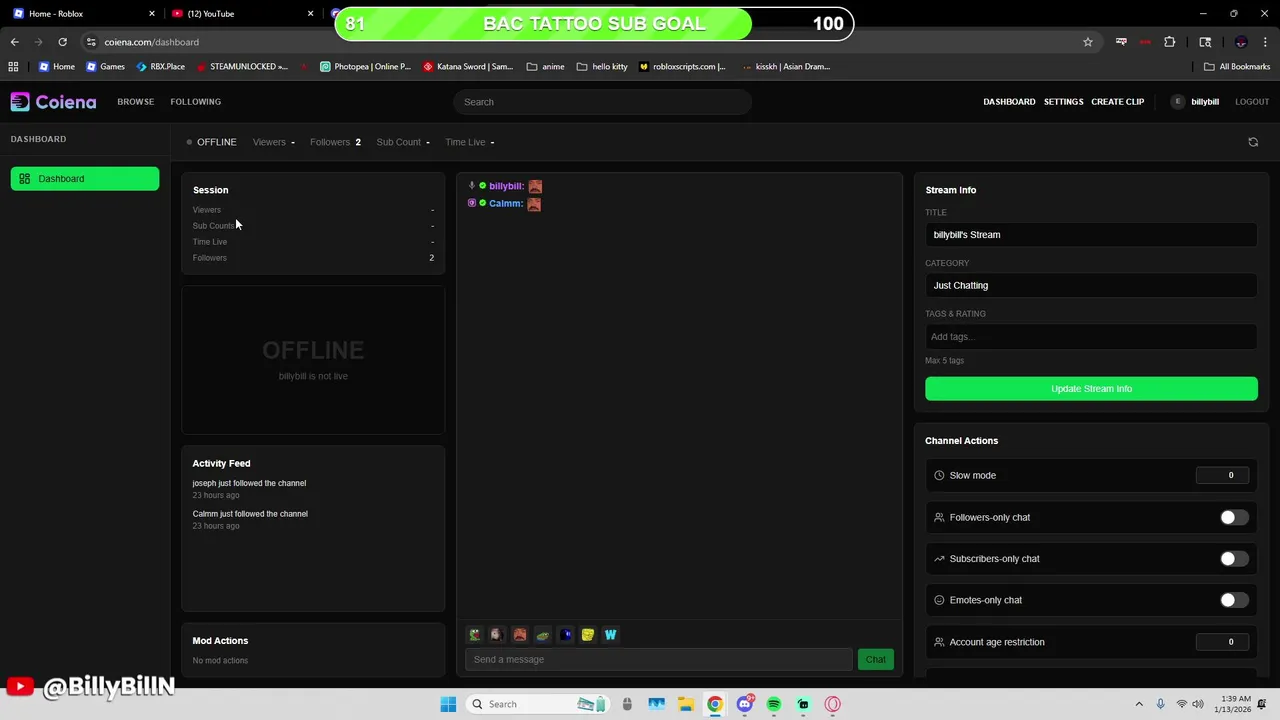Click the Slow mode number field

click(1222, 476)
